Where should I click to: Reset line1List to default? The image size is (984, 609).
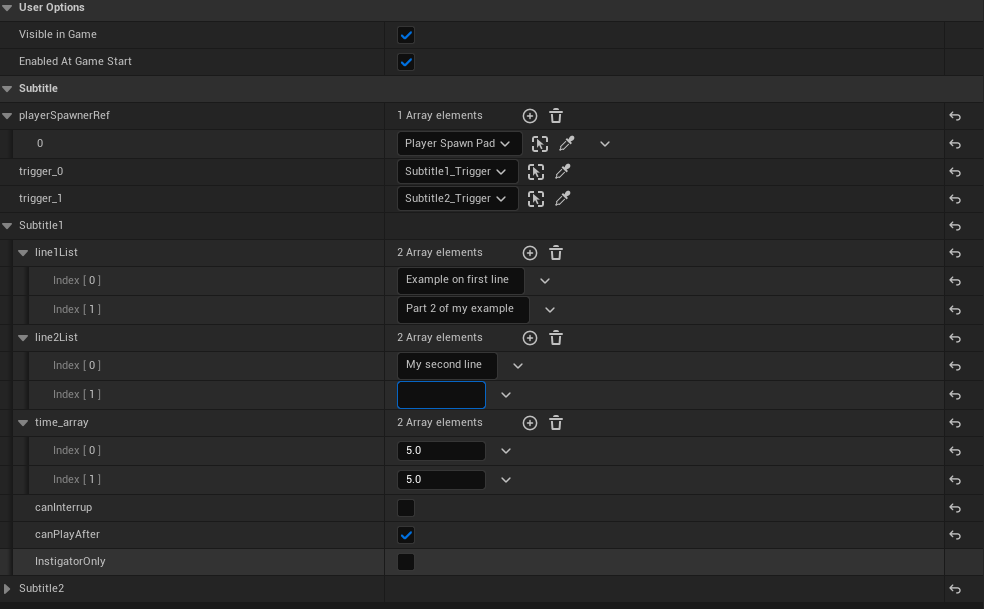[955, 253]
